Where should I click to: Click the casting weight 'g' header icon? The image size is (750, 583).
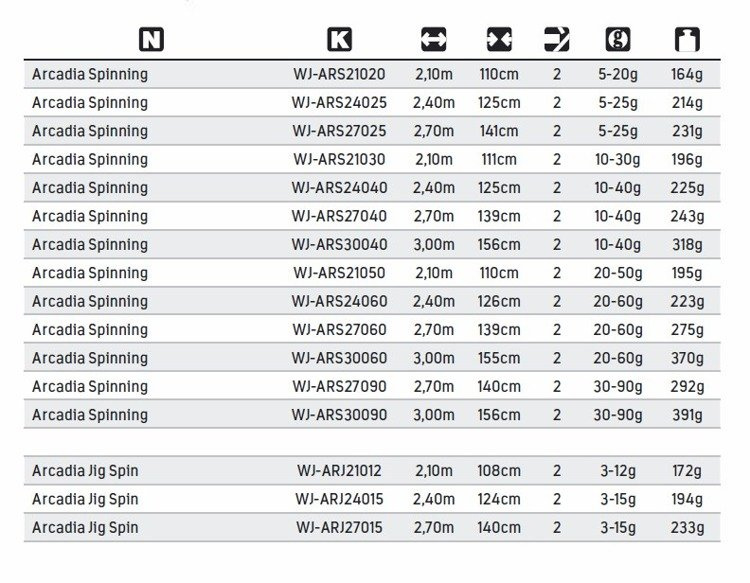click(x=618, y=40)
